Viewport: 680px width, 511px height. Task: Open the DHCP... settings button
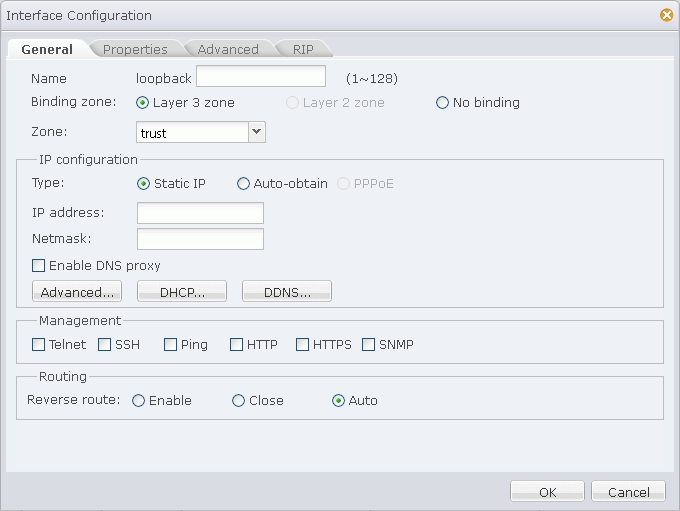182,291
